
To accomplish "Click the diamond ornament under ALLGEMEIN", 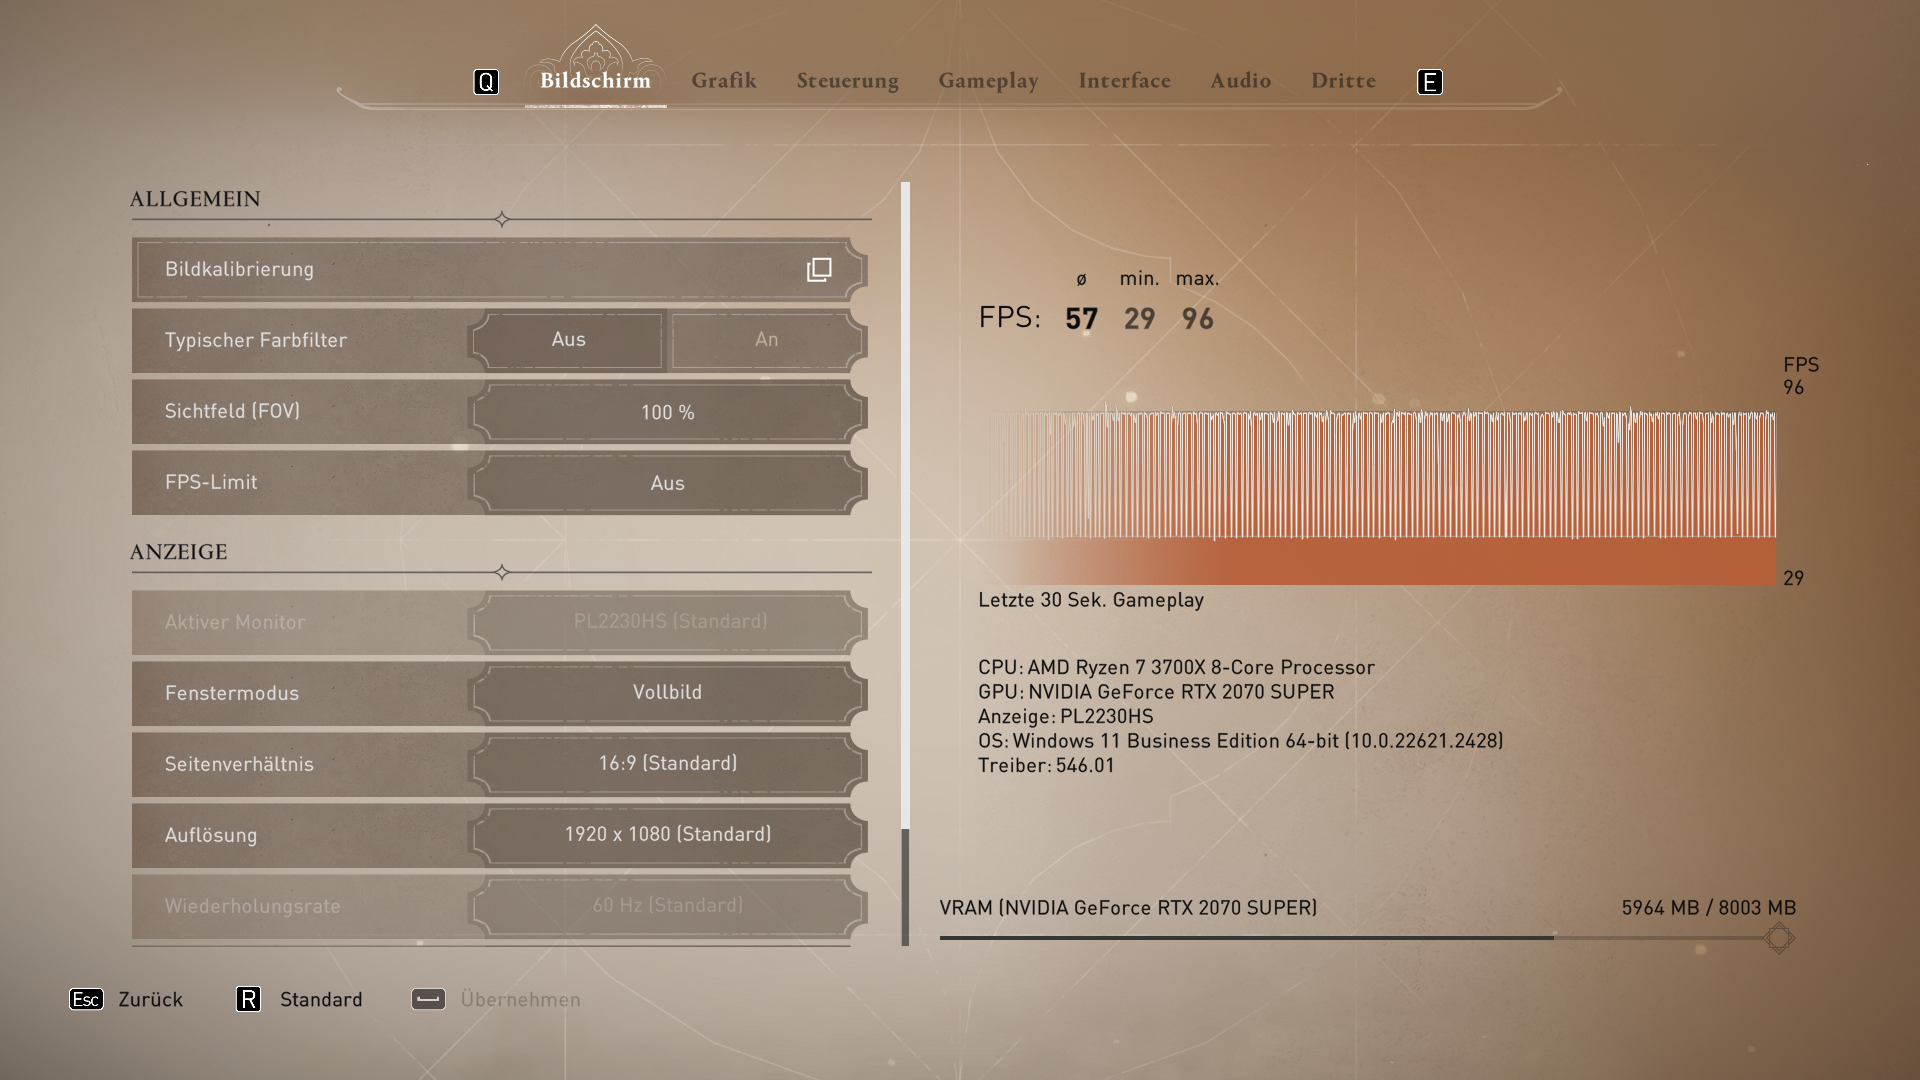I will pyautogui.click(x=502, y=219).
